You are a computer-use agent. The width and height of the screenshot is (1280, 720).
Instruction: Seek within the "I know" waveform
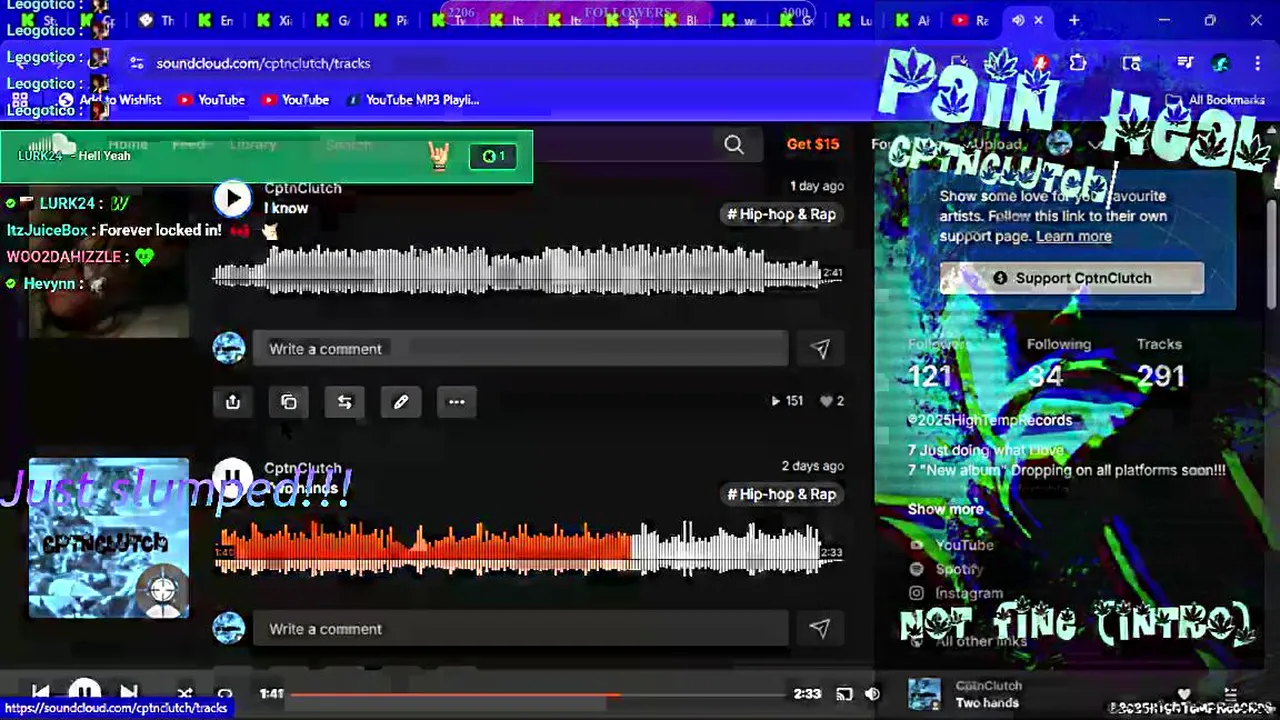click(x=517, y=272)
